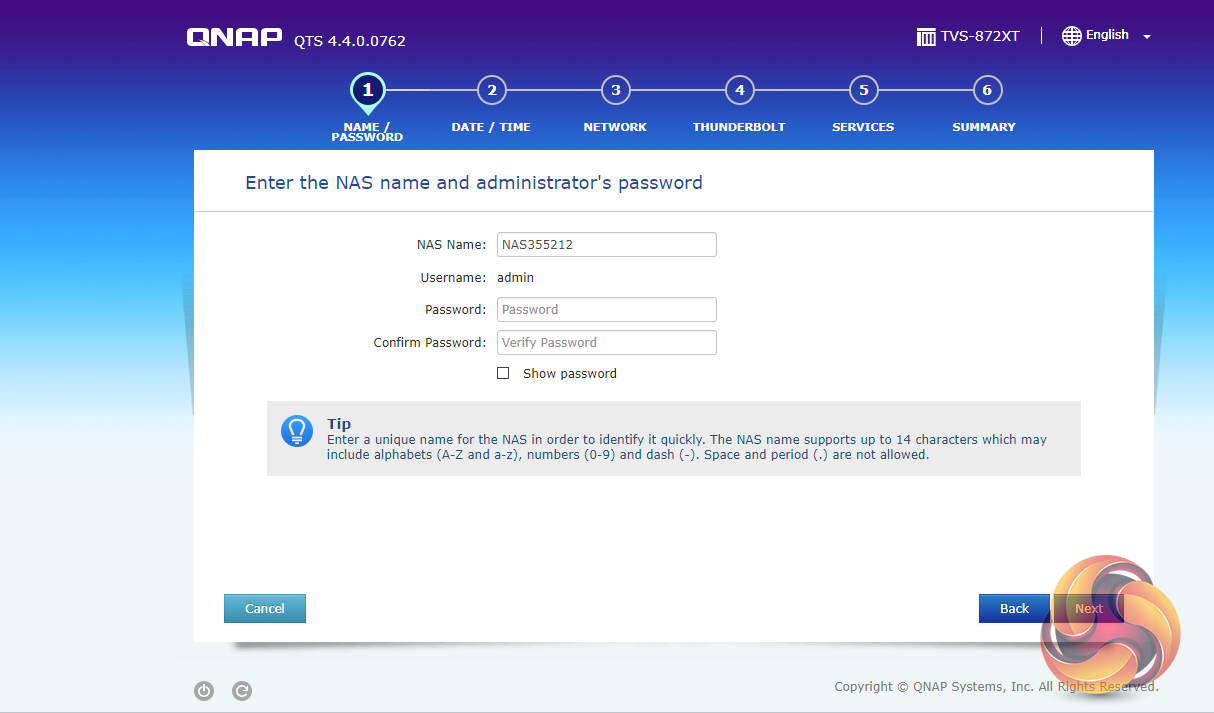Click the 'Password:' field label
Screen dimensions: 1214x713
click(x=455, y=309)
